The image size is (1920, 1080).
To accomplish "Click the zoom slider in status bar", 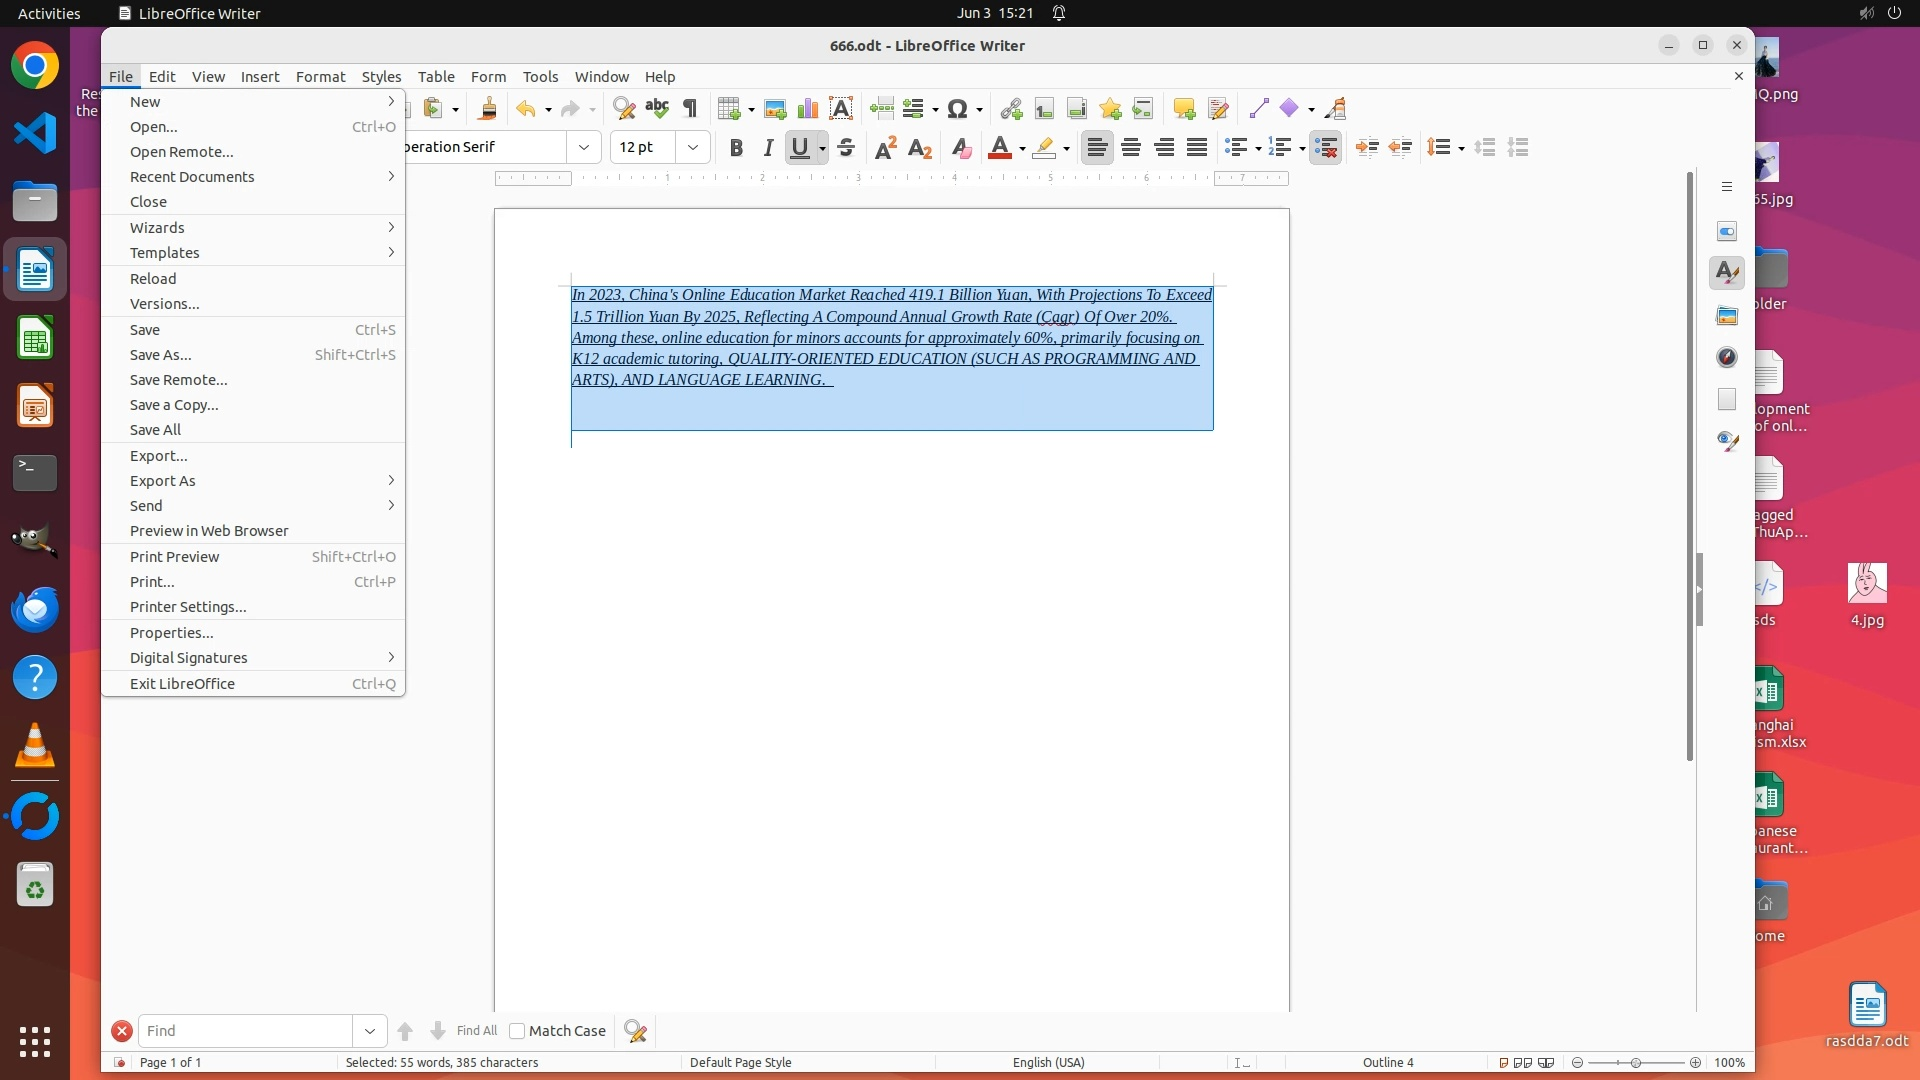I will coord(1636,1062).
